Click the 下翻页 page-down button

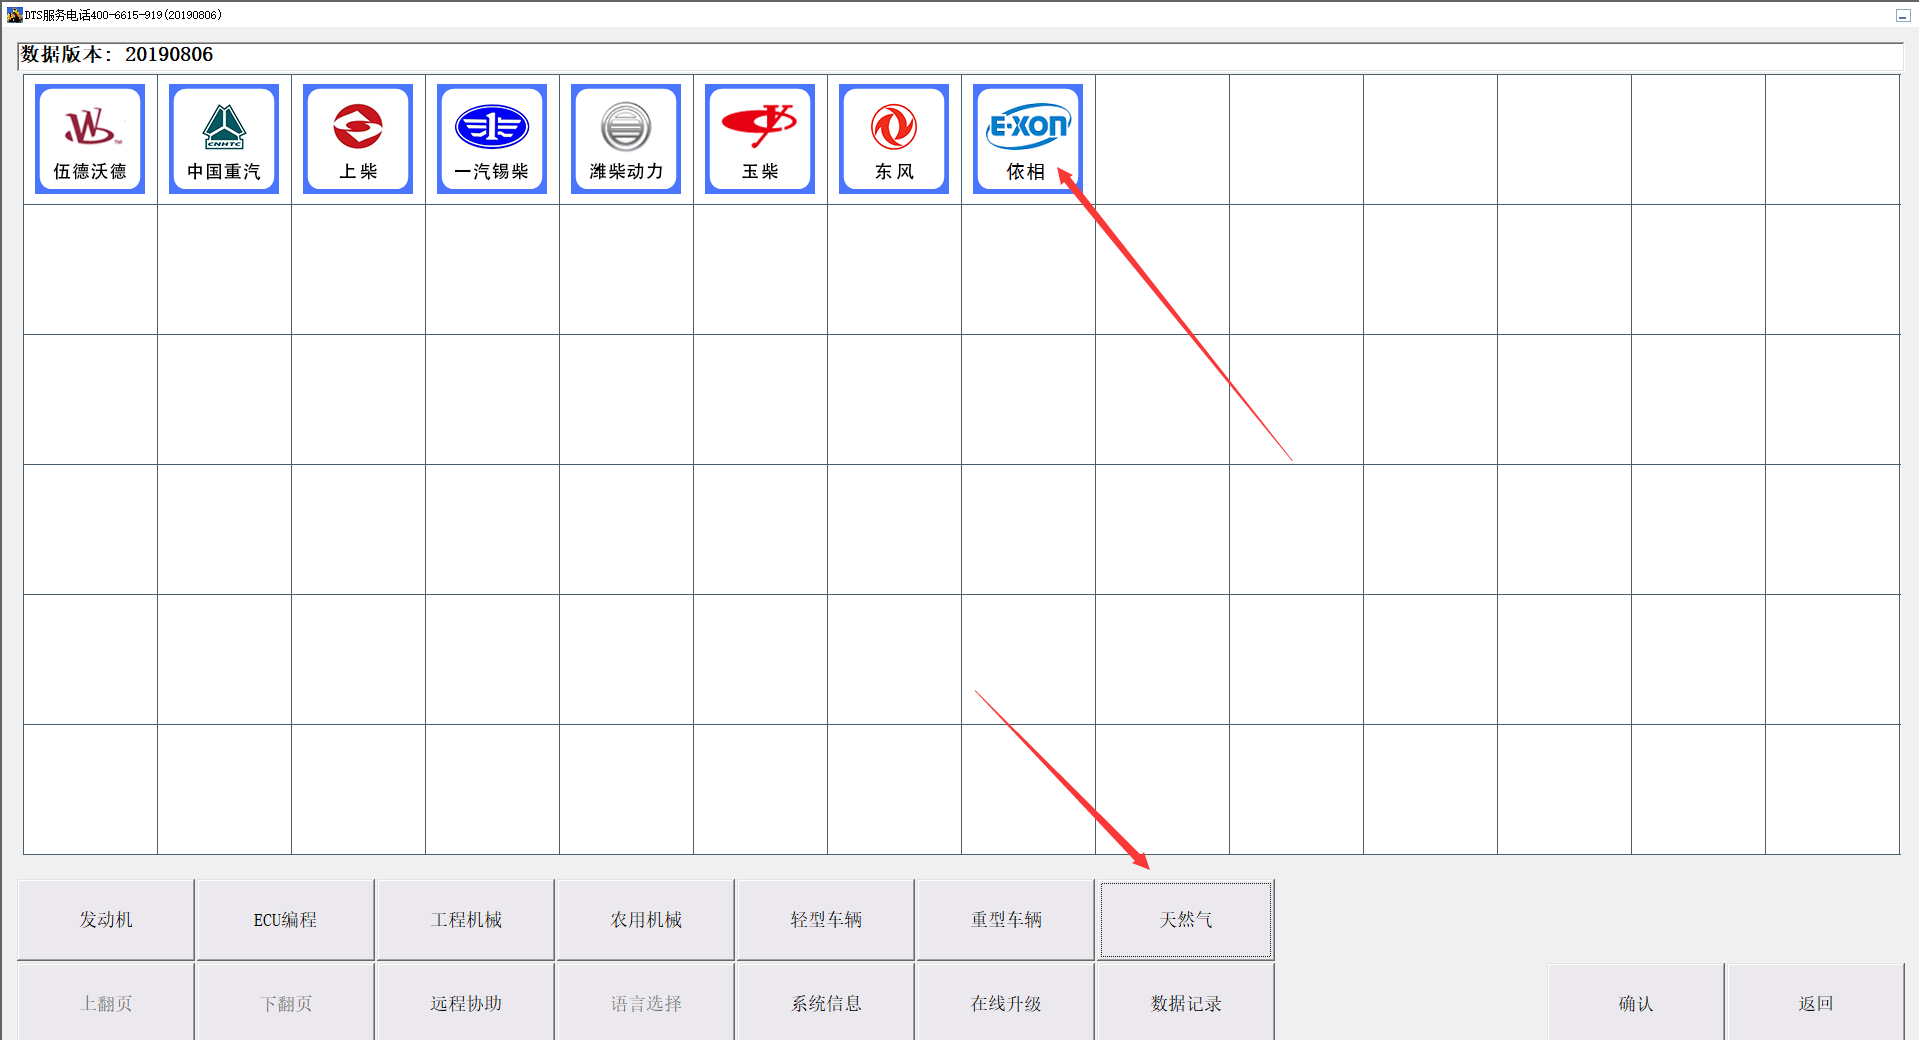click(x=286, y=1002)
